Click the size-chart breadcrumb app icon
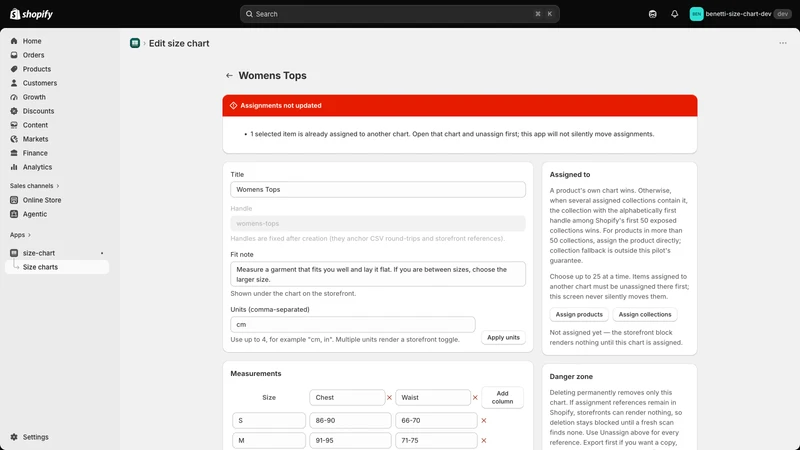The height and width of the screenshot is (450, 800). point(135,43)
